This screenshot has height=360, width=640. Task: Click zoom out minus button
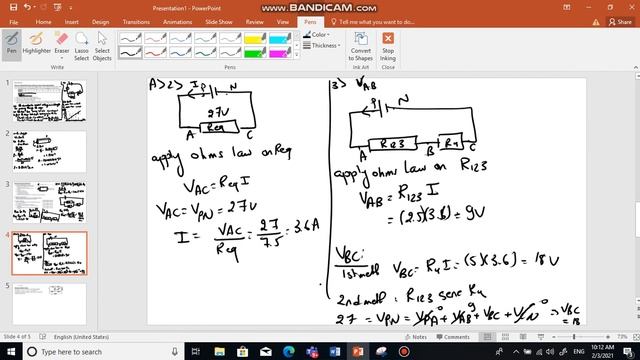554,337
